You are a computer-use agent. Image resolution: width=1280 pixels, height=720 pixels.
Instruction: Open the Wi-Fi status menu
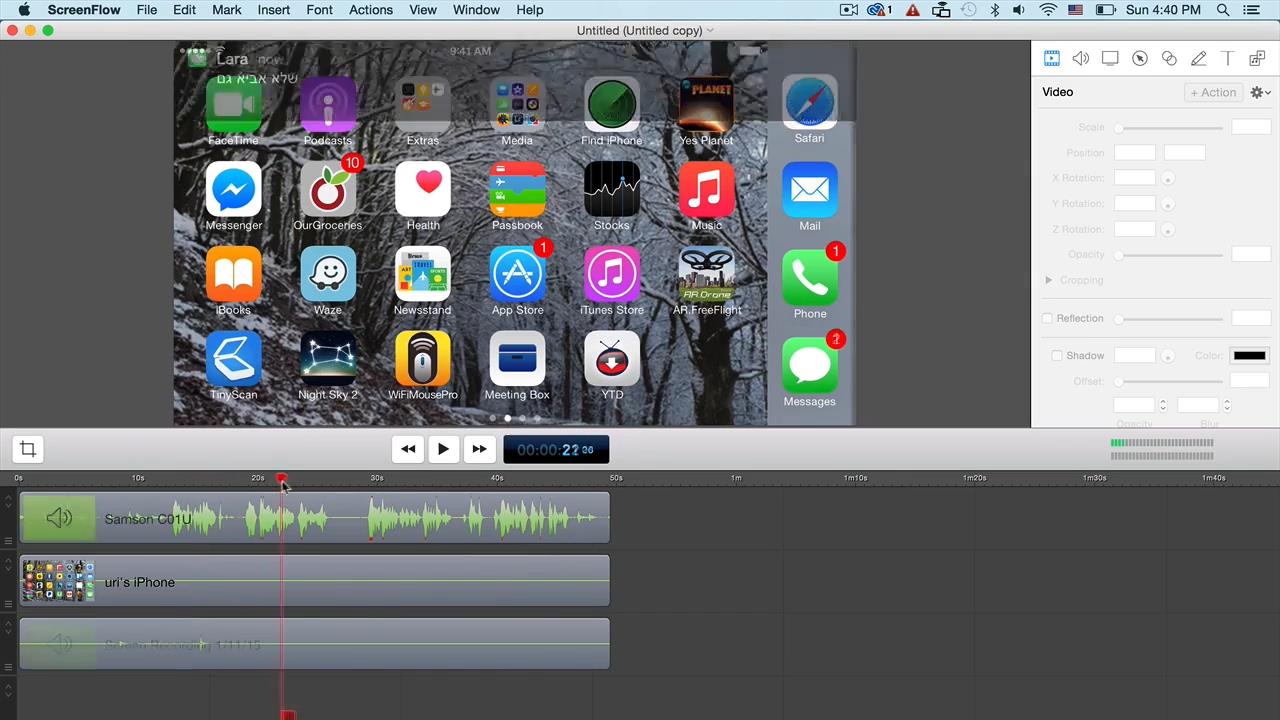(1048, 10)
